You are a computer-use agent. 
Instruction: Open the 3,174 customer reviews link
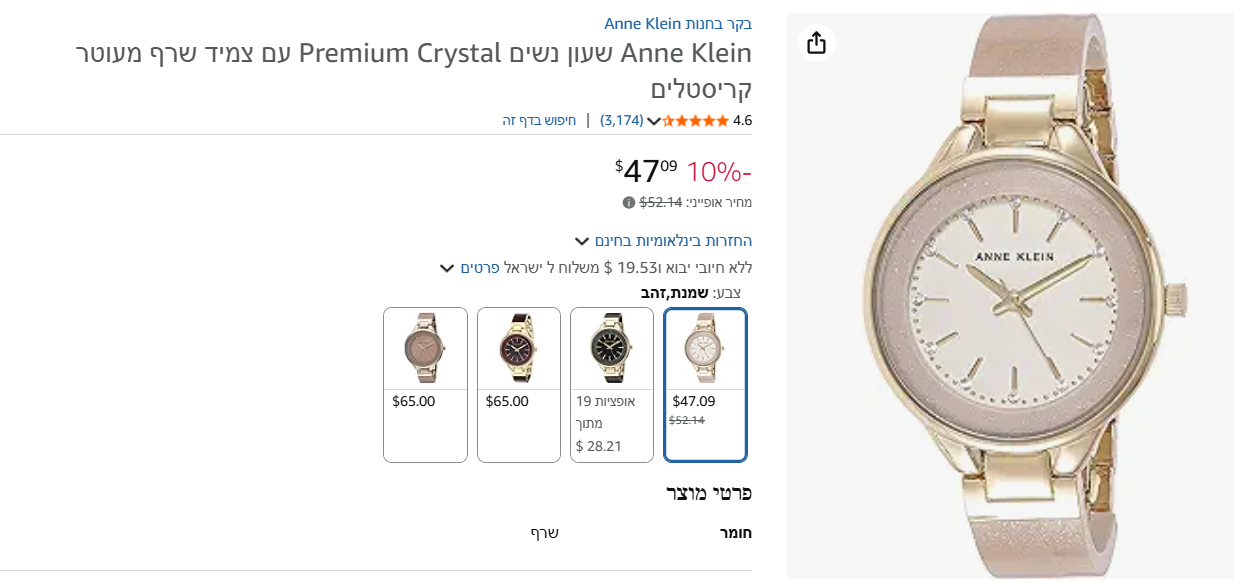point(621,121)
